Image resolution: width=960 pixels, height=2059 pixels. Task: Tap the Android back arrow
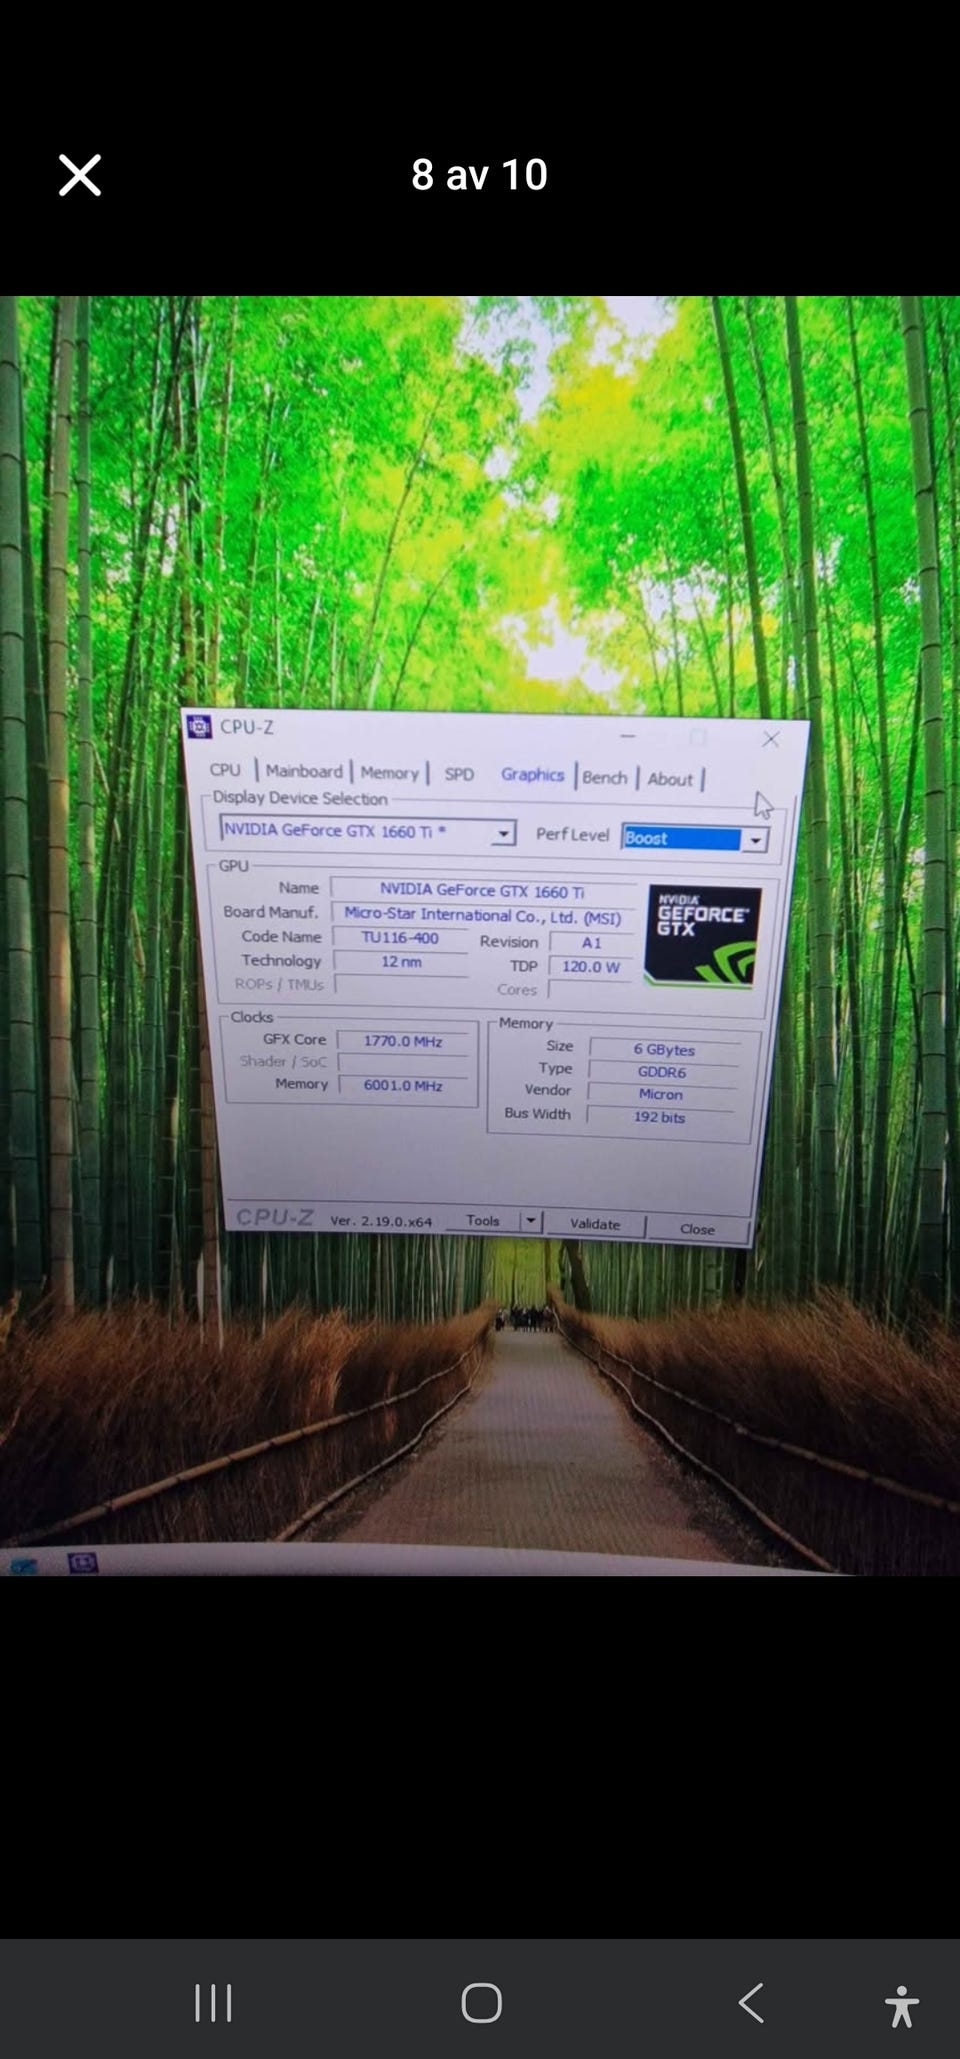[751, 2003]
